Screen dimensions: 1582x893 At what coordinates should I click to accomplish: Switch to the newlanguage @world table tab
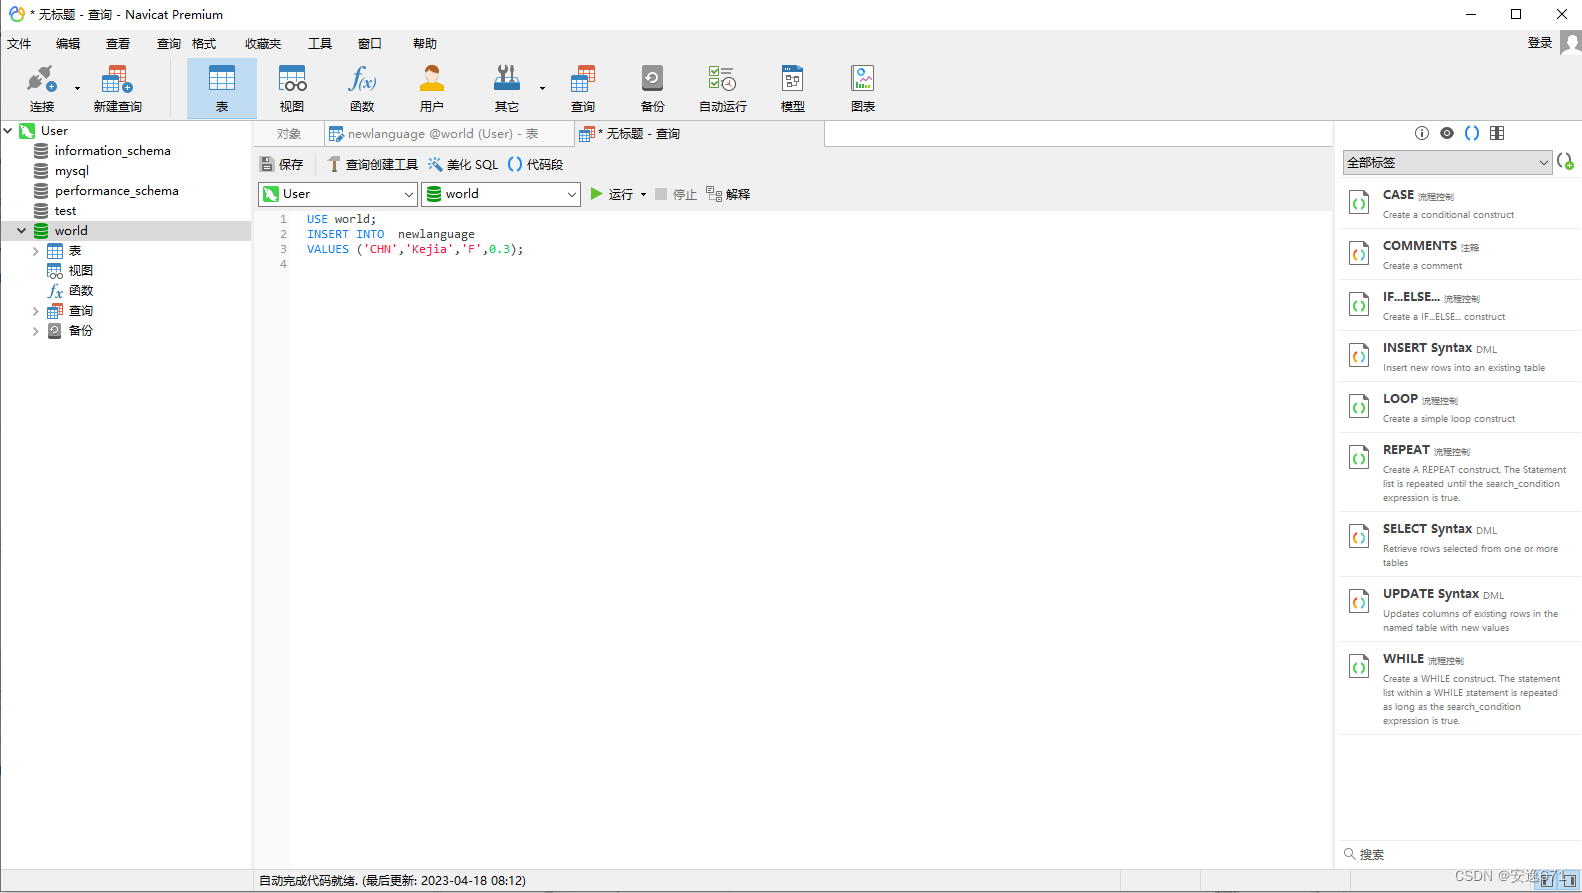coord(449,134)
